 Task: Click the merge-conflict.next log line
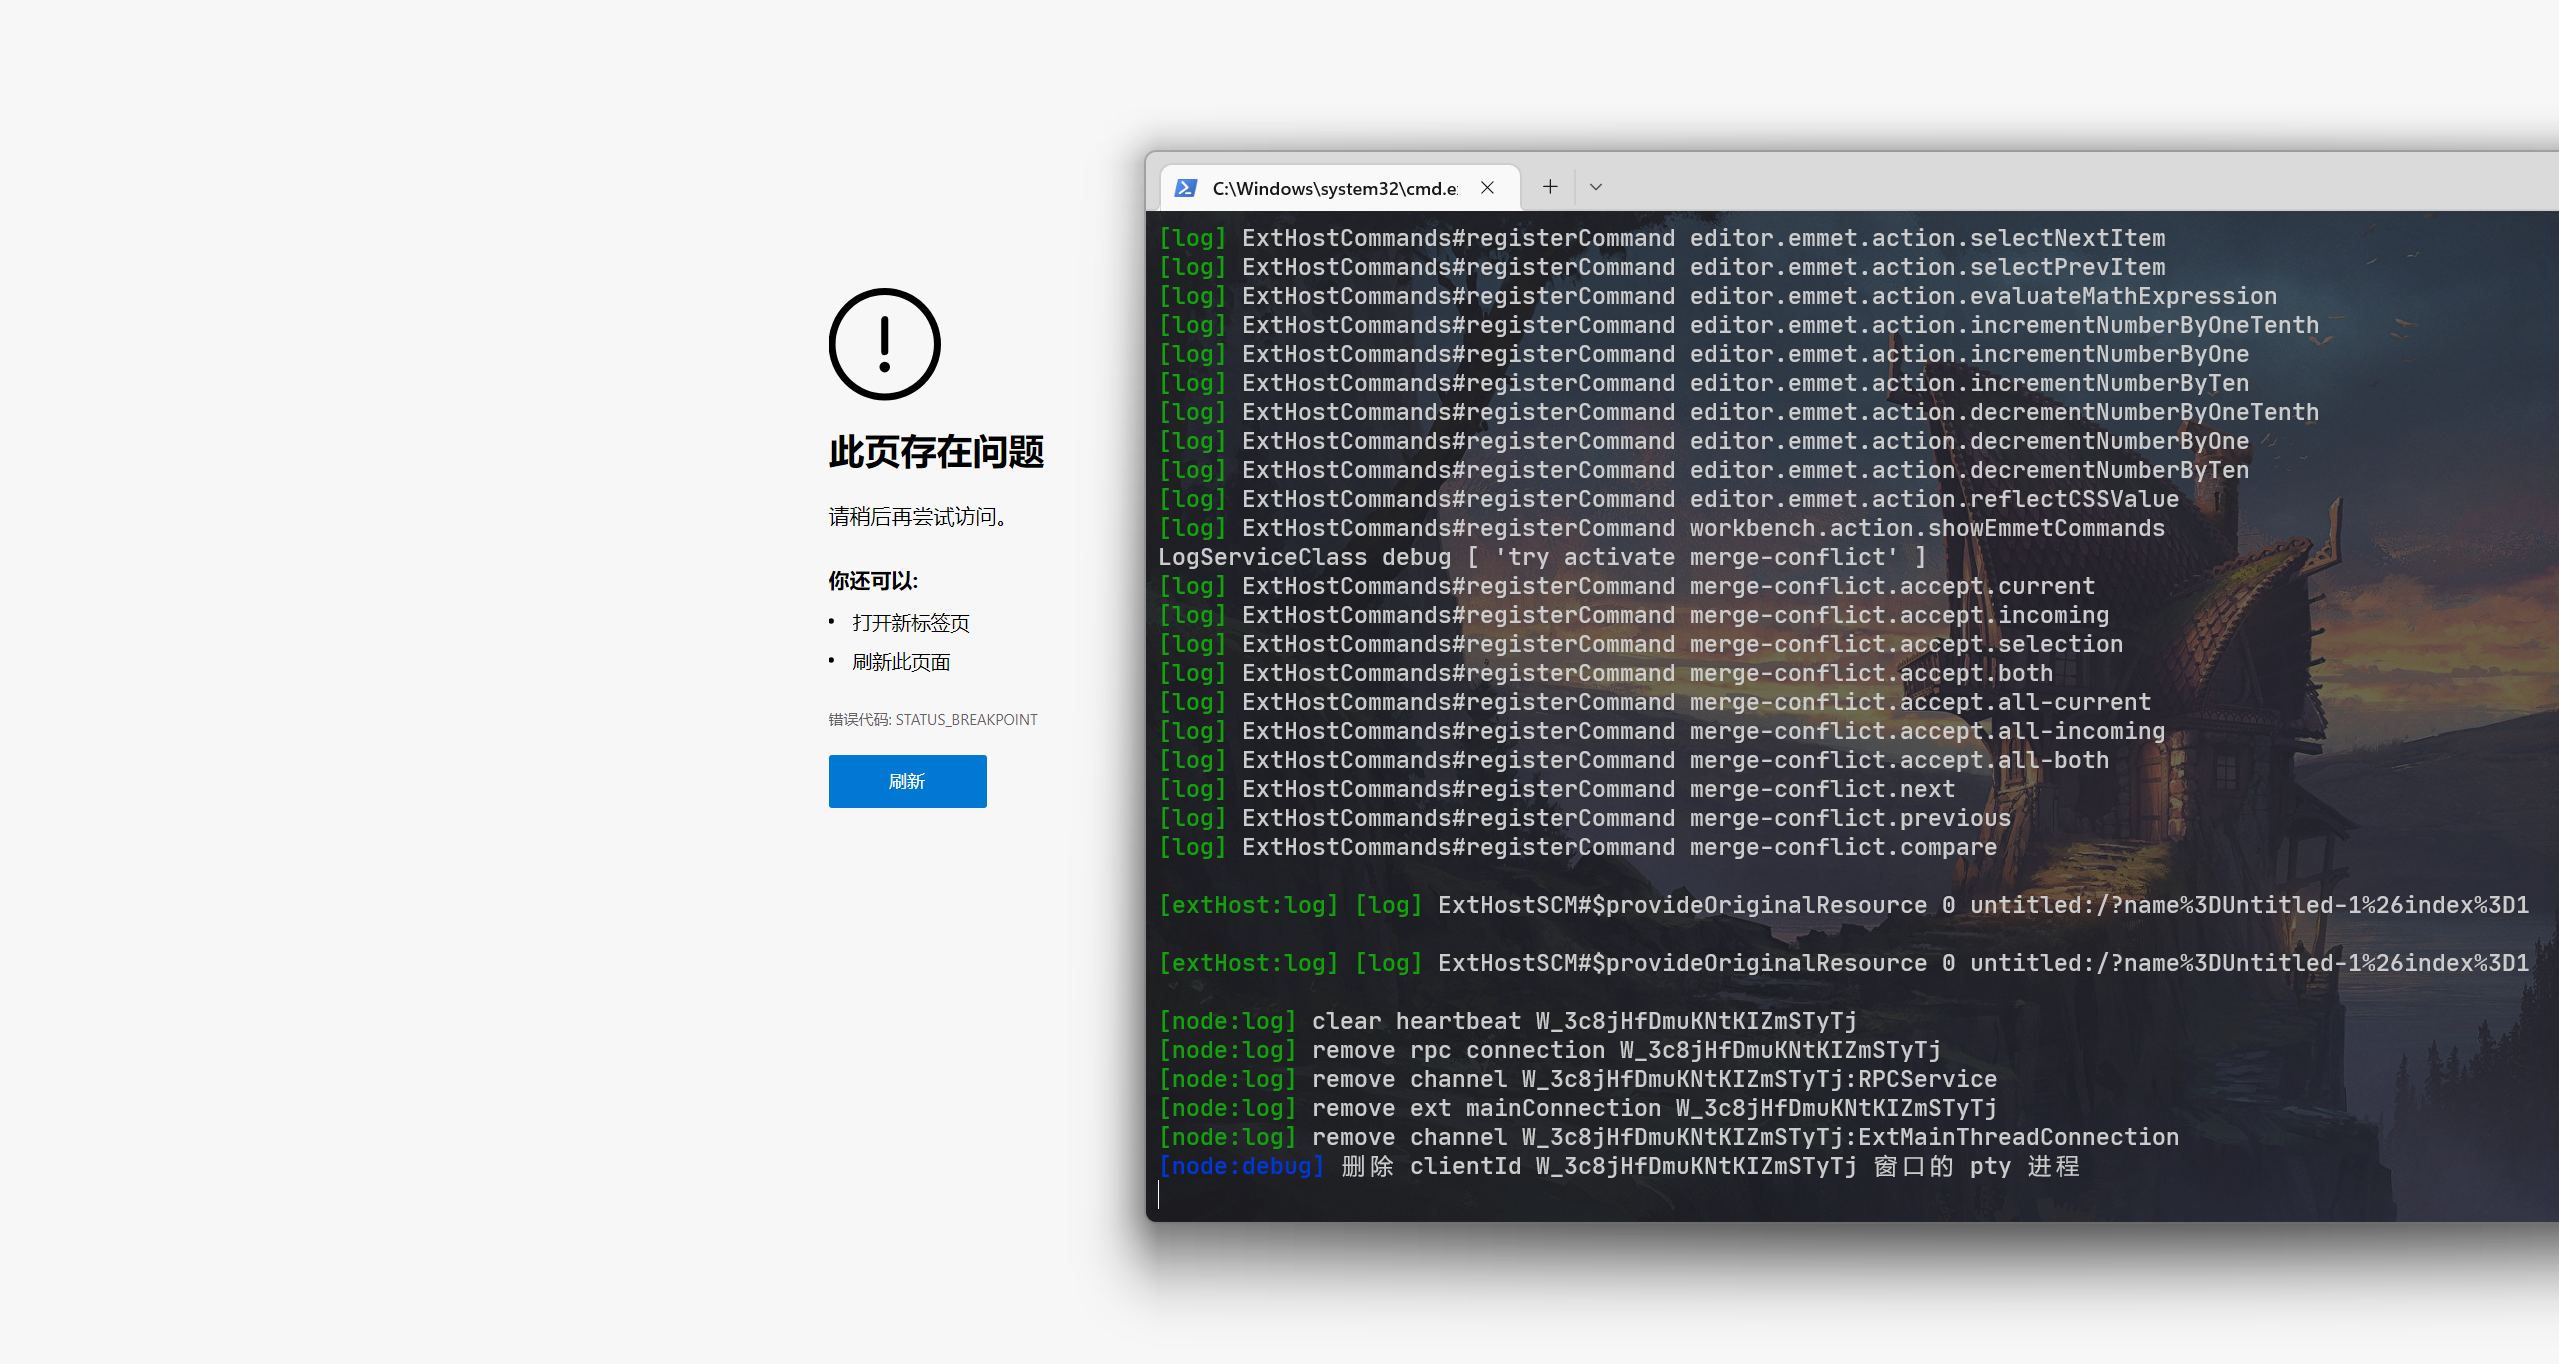click(1556, 789)
